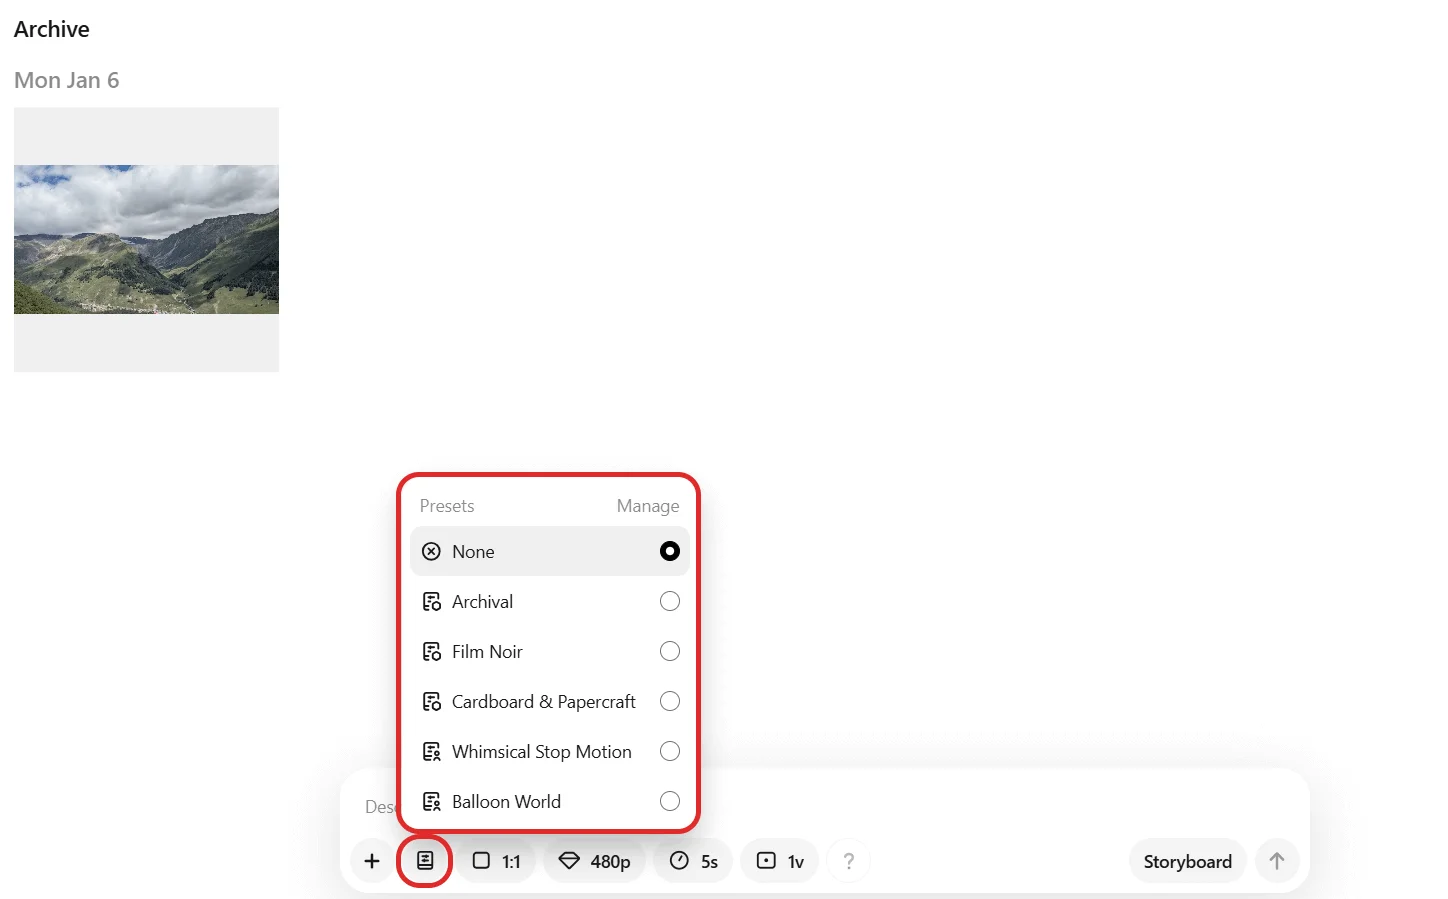
Task: Open the 1:1 aspect ratio dropdown
Action: pyautogui.click(x=496, y=861)
